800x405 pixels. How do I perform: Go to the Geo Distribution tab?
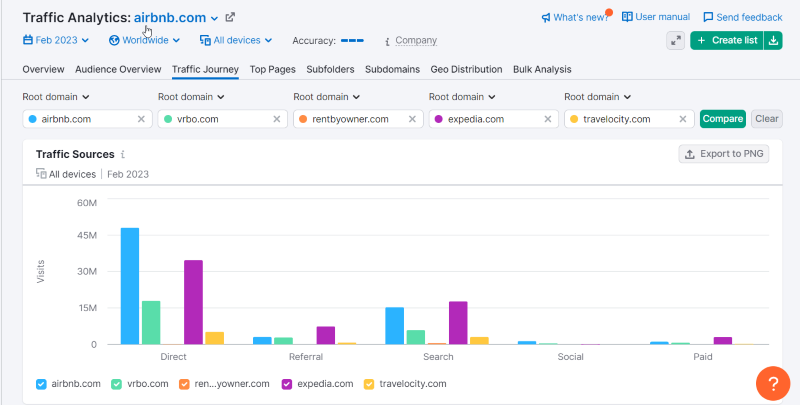click(x=466, y=69)
